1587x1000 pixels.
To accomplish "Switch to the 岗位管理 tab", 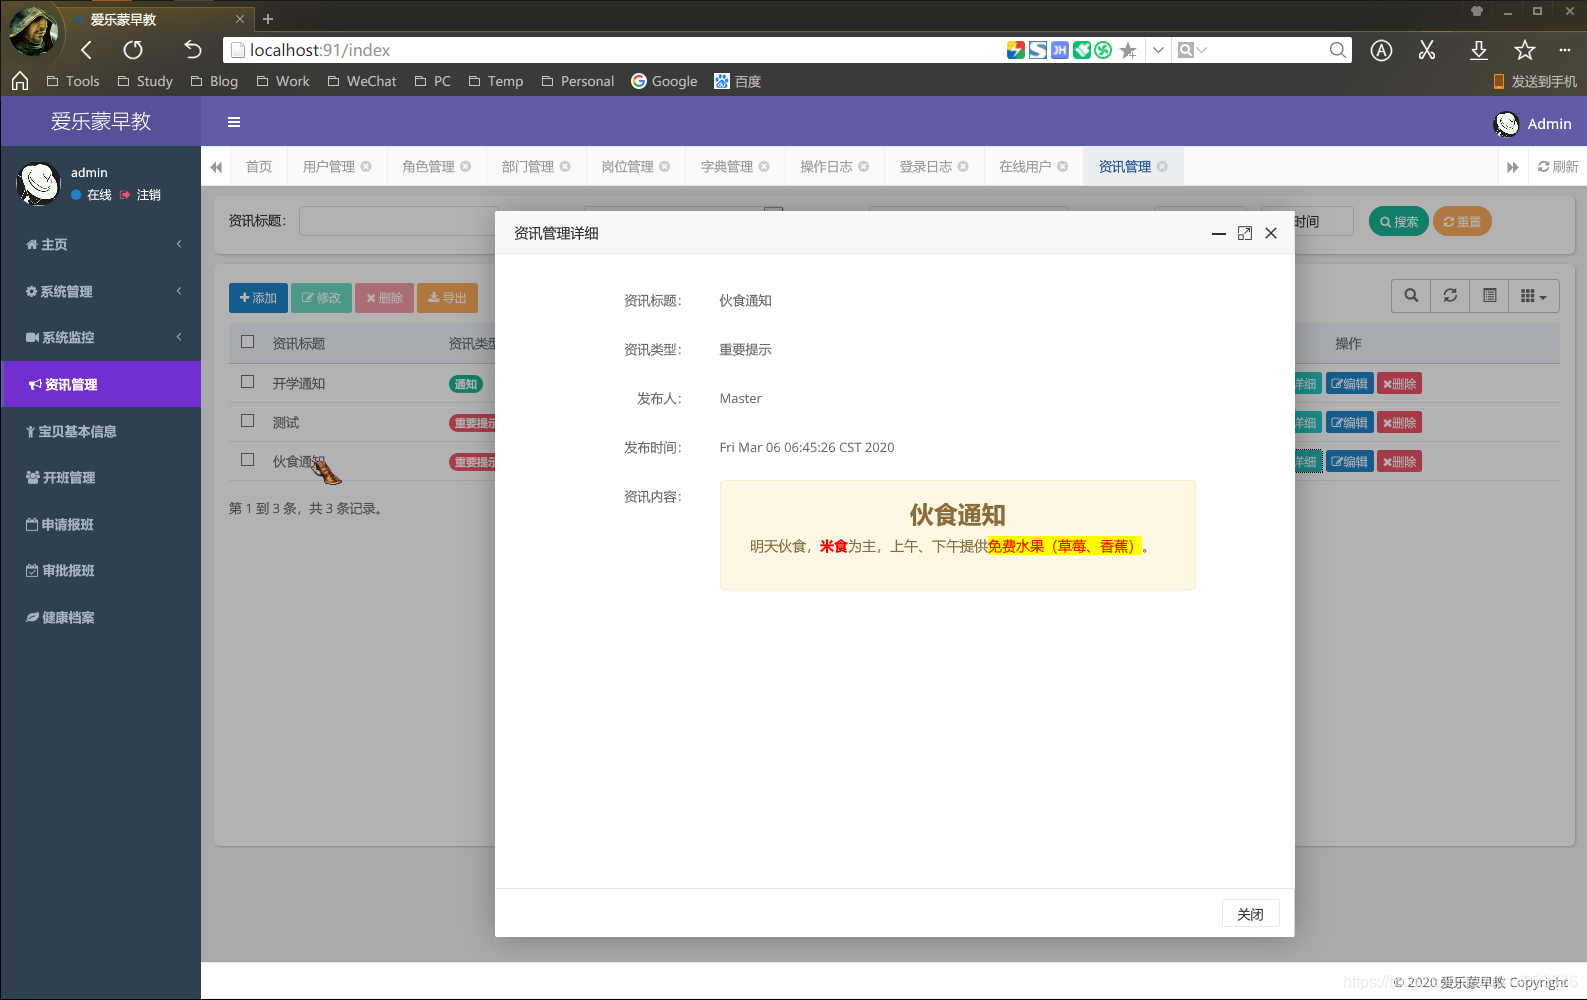I will click(636, 166).
